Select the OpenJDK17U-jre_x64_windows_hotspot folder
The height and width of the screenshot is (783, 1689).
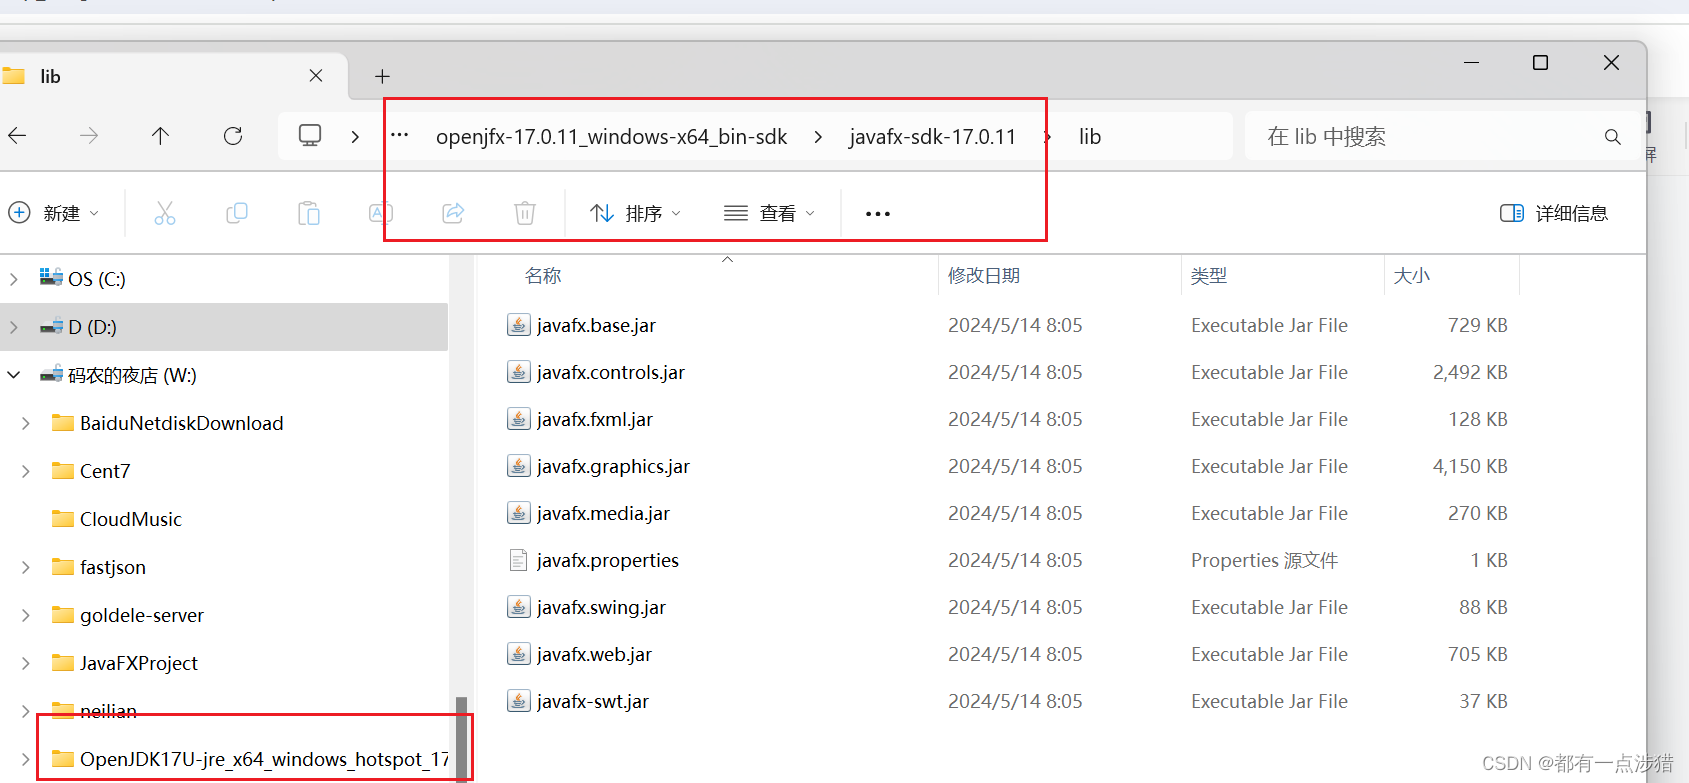tap(264, 759)
